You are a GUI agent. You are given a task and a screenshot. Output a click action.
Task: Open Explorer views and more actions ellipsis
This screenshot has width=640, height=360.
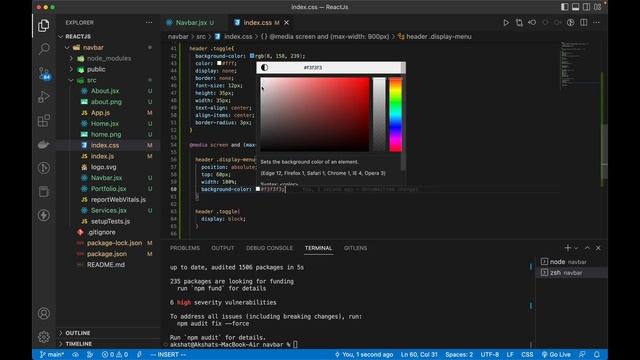pos(149,22)
